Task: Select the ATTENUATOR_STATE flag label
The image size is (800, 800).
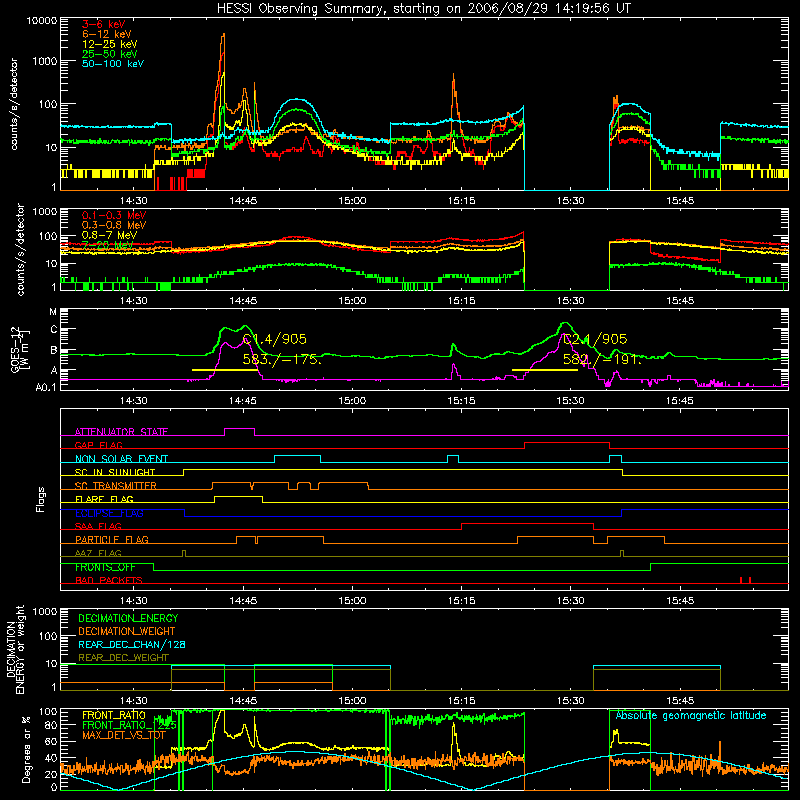Action: click(x=121, y=432)
